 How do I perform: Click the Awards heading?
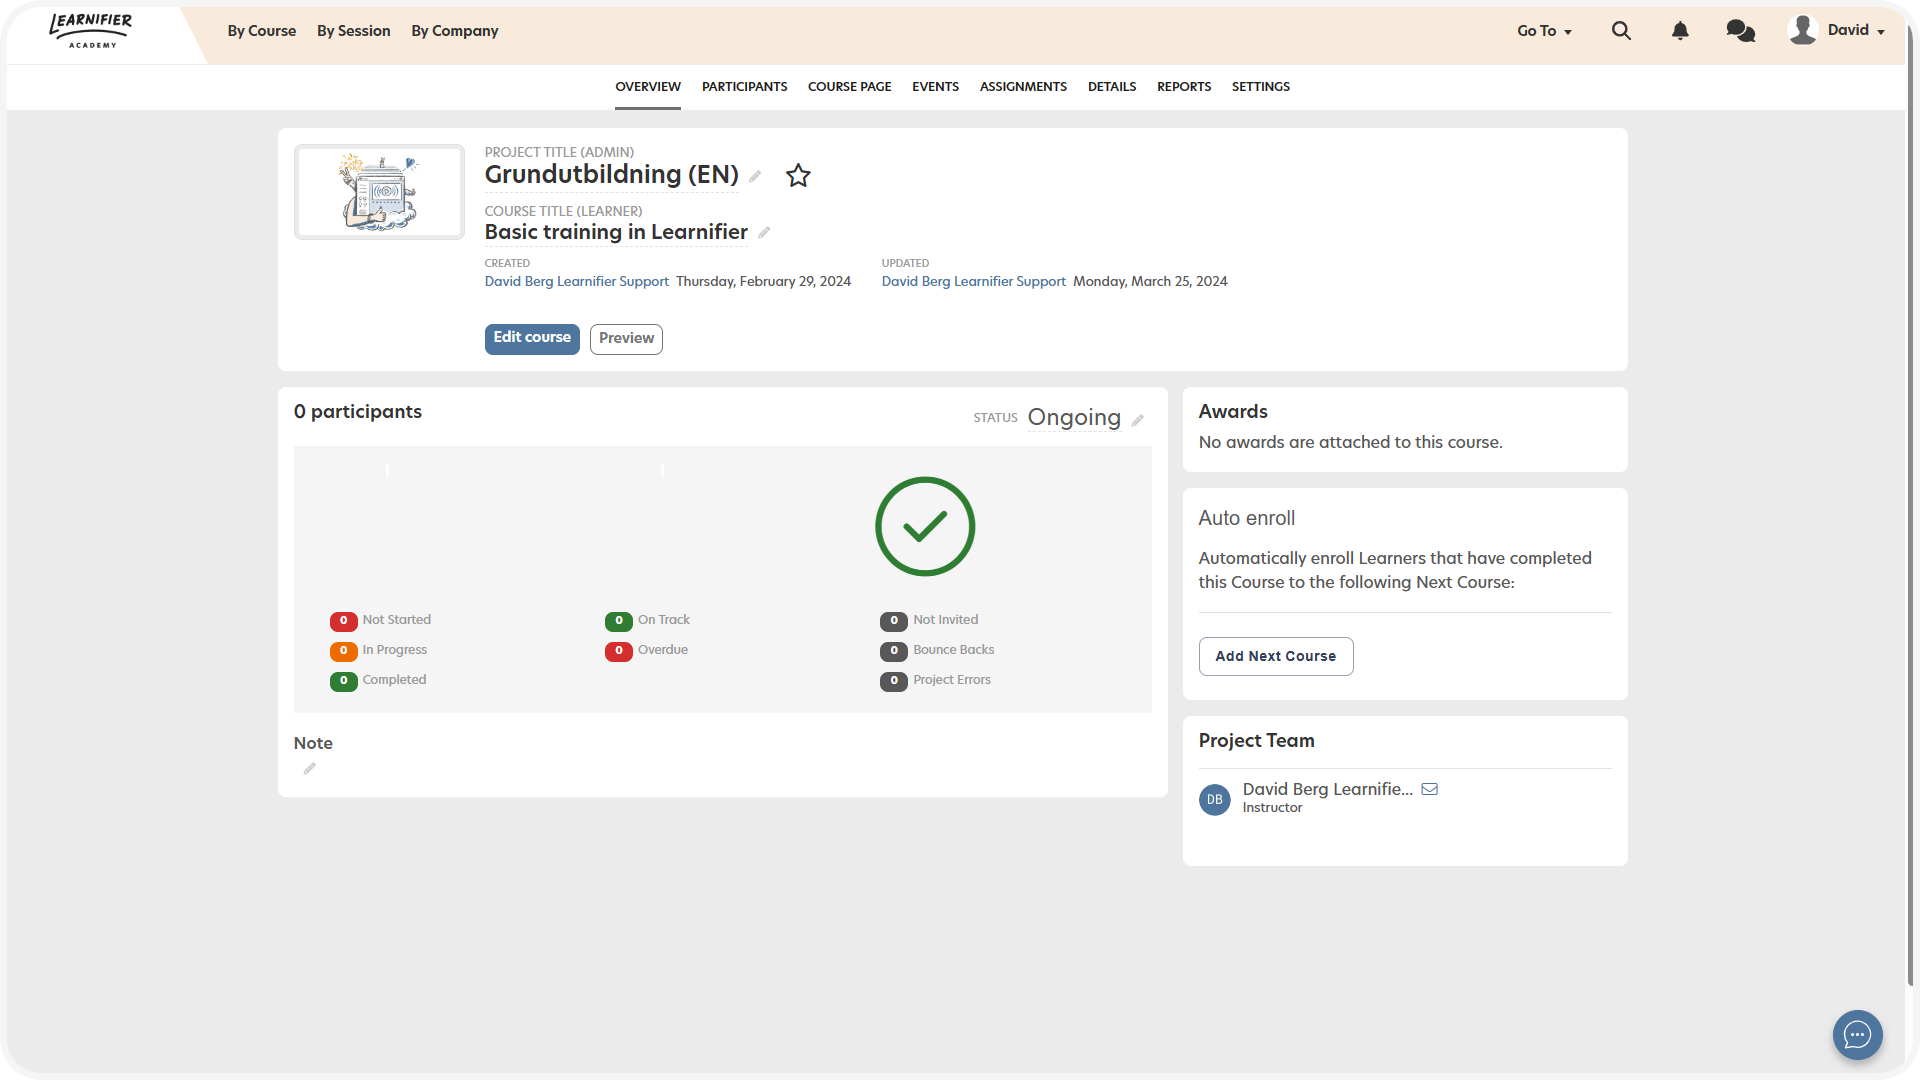(x=1233, y=412)
